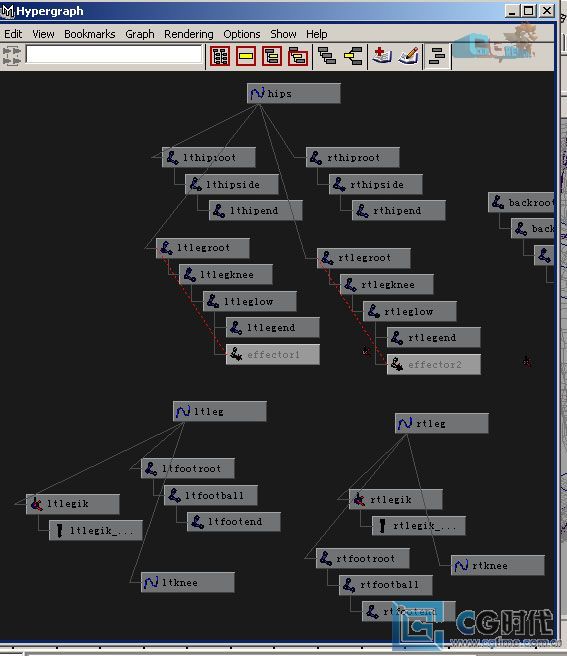Screen dimensions: 567x656
Task: Toggle freeform or automatic layout icon
Action: click(x=437, y=56)
